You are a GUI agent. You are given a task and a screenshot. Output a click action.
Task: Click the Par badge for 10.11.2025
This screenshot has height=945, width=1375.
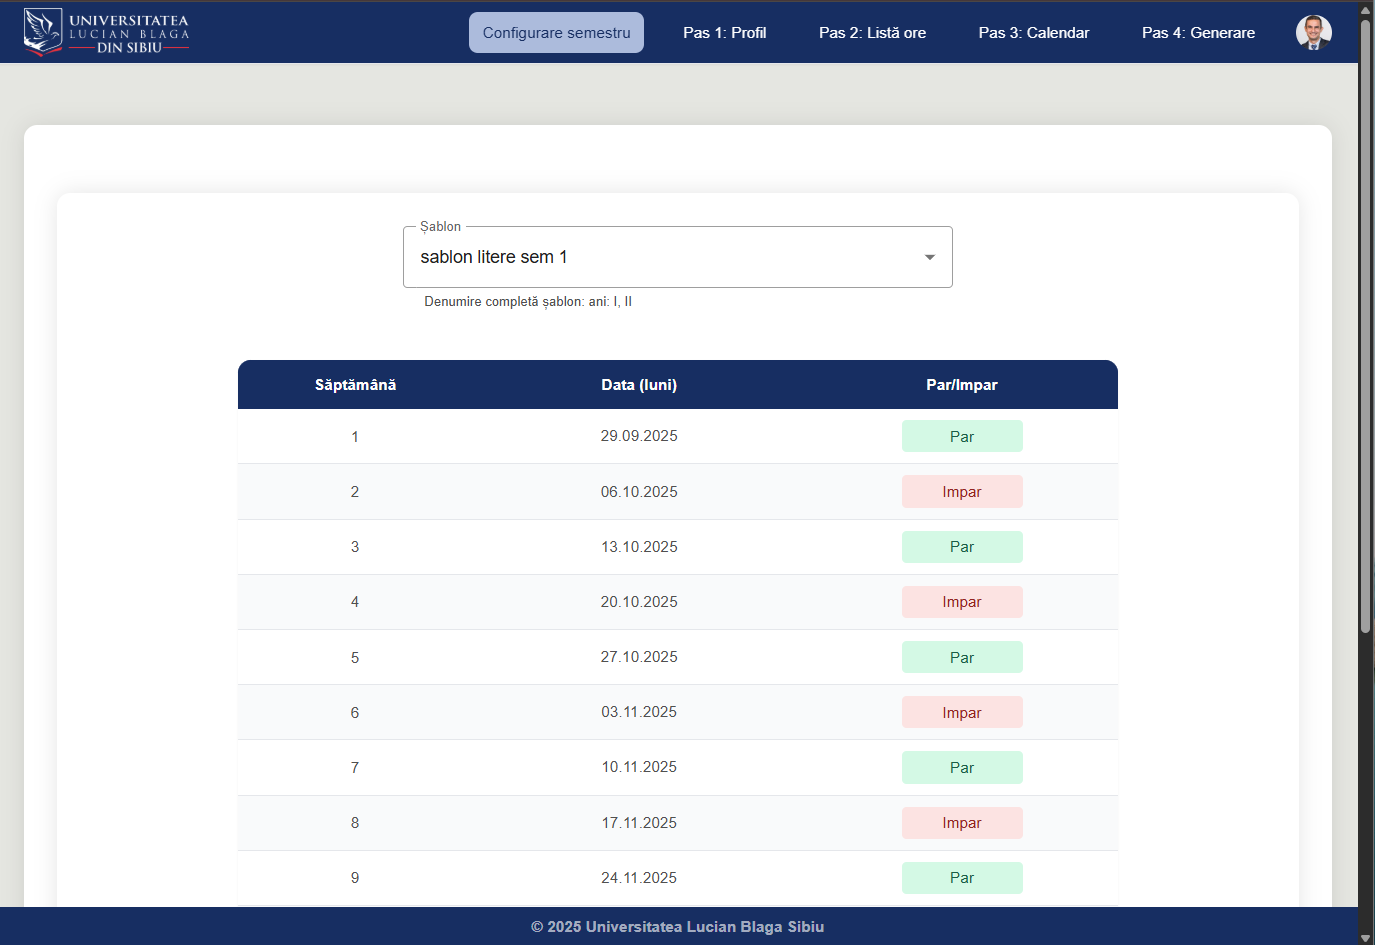[962, 768]
